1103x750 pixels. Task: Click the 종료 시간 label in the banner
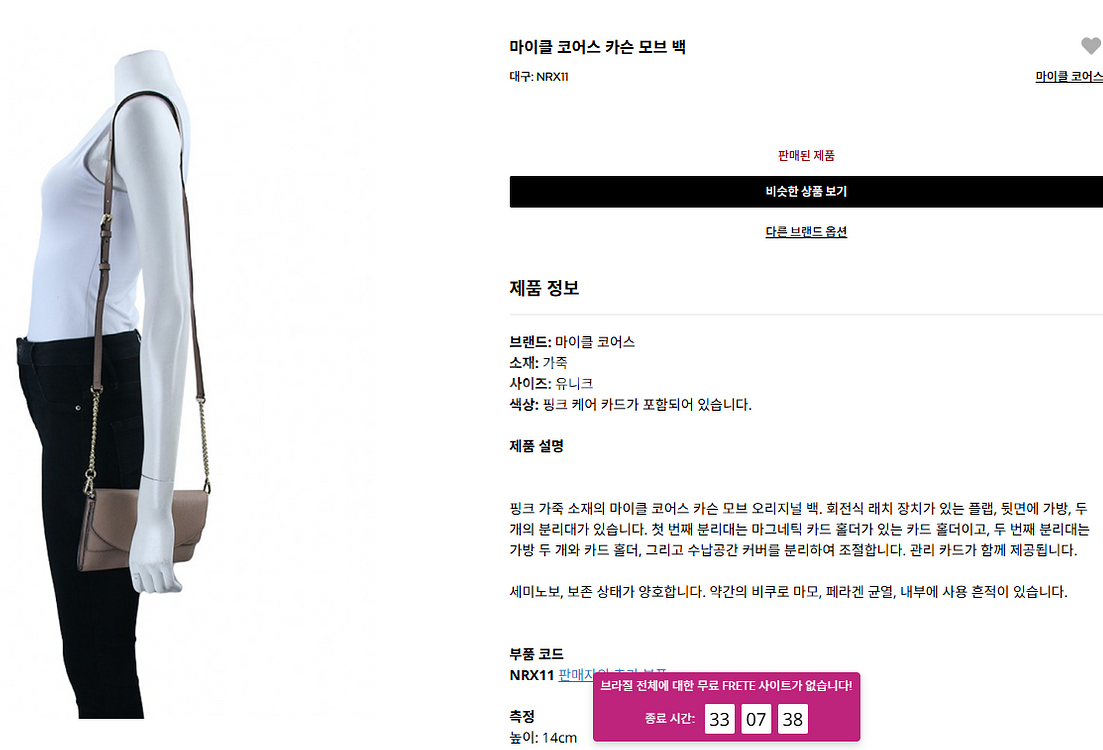point(670,718)
